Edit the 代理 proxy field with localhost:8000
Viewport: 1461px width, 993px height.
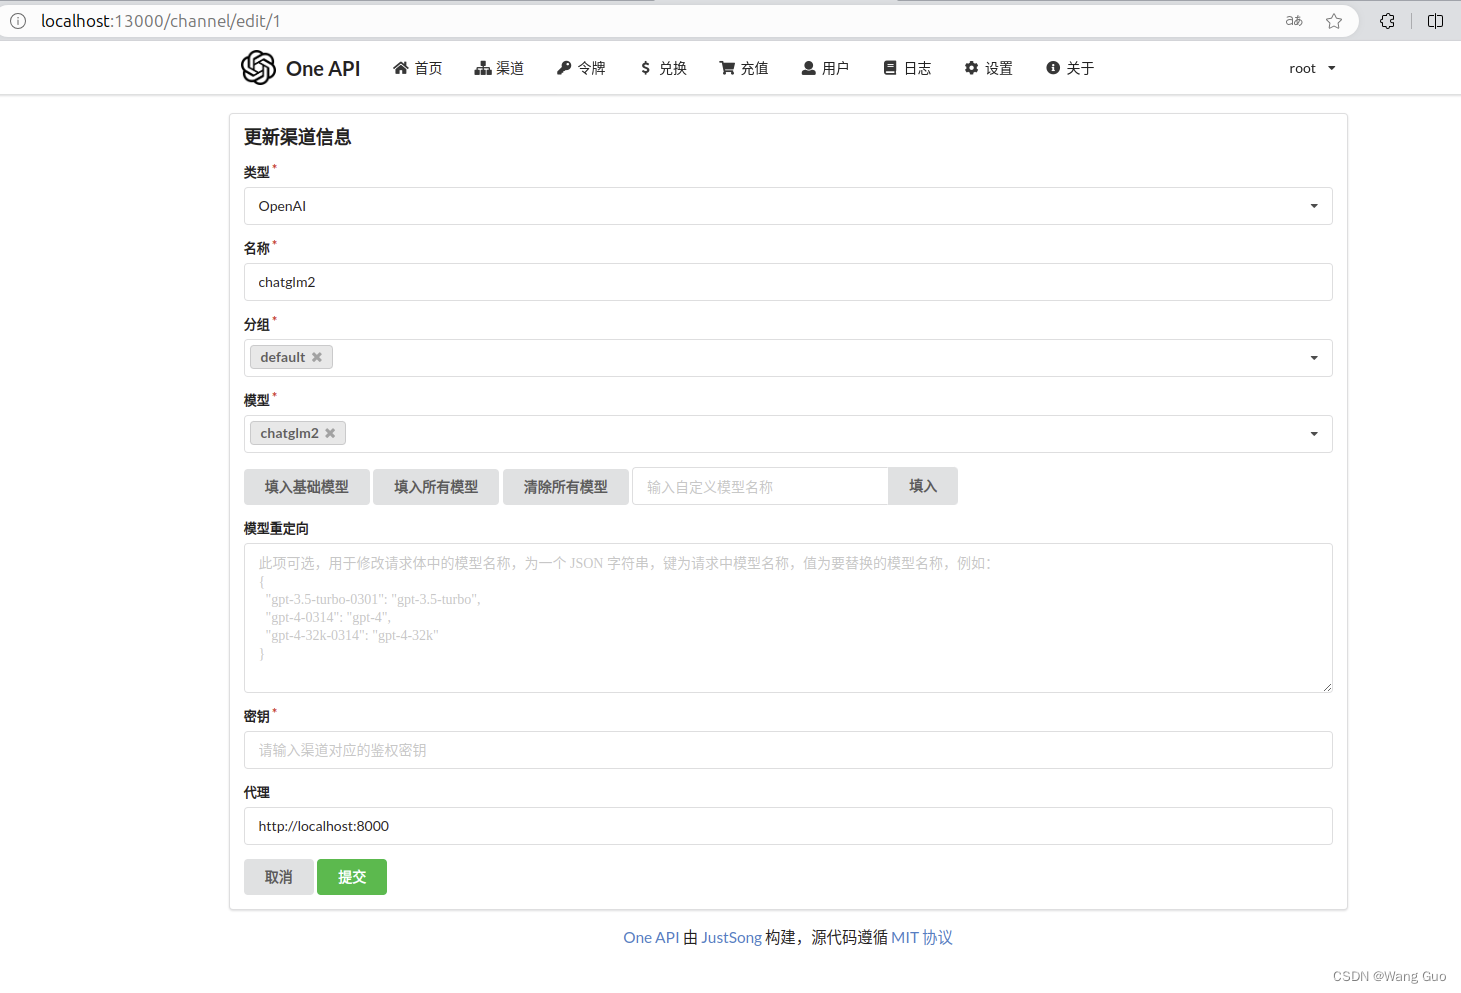[x=788, y=826]
